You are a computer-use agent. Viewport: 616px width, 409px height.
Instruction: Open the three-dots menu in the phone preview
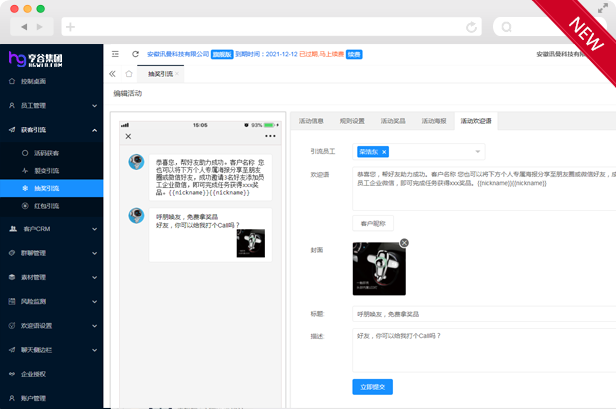click(x=268, y=136)
